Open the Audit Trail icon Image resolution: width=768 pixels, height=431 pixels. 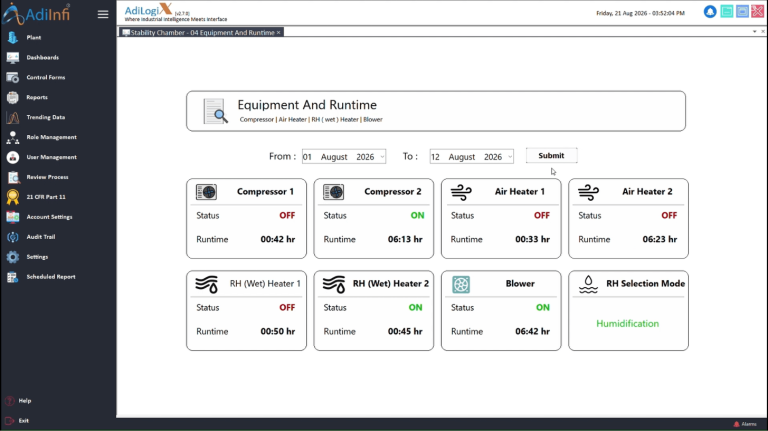pyautogui.click(x=13, y=237)
